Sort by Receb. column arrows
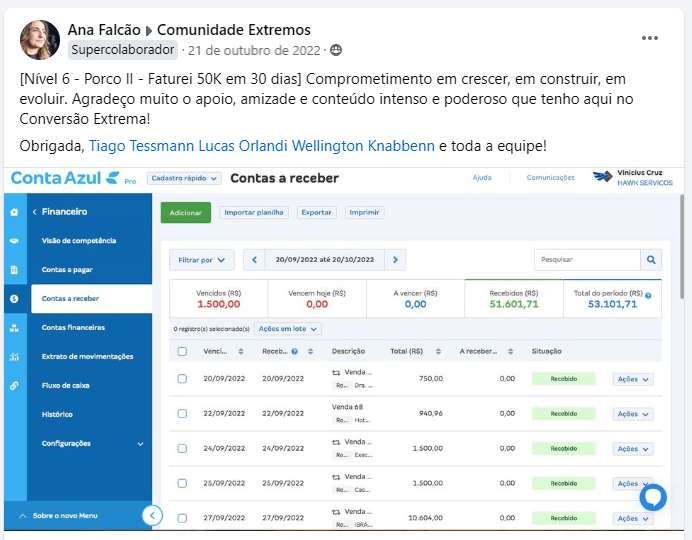Viewport: 692px width, 540px height. click(x=311, y=352)
